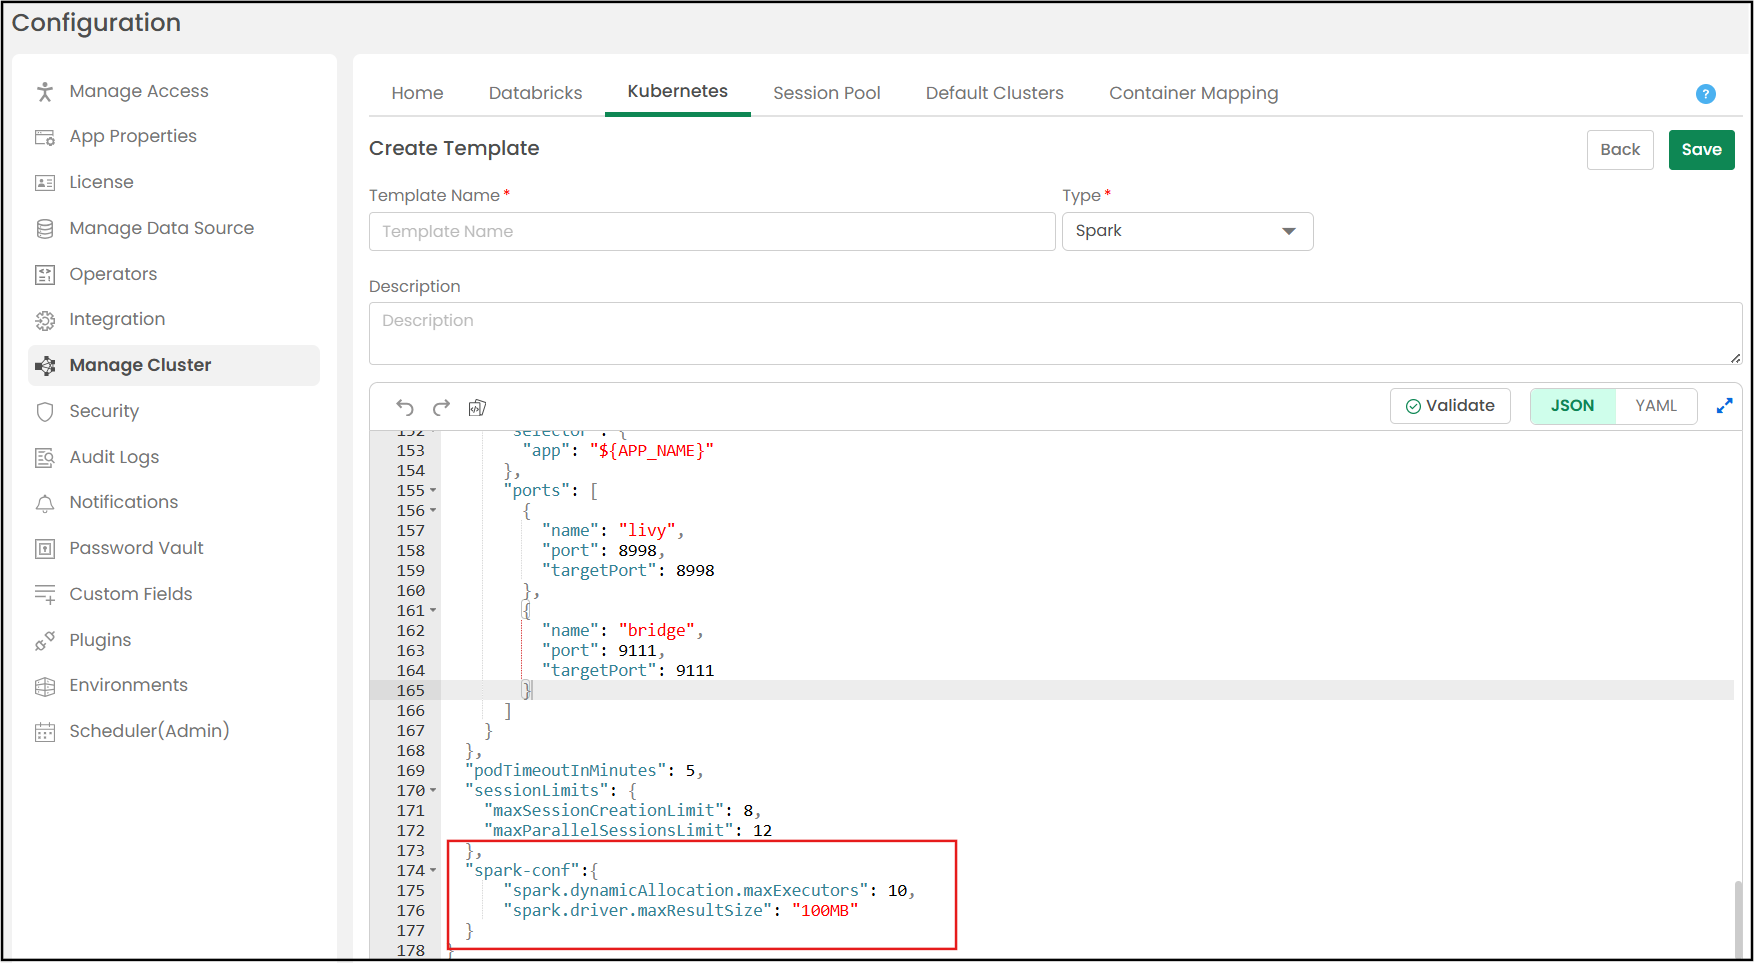Viewport: 1754px width, 963px height.
Task: Fold the spark-conf block at line 174
Action: [433, 871]
